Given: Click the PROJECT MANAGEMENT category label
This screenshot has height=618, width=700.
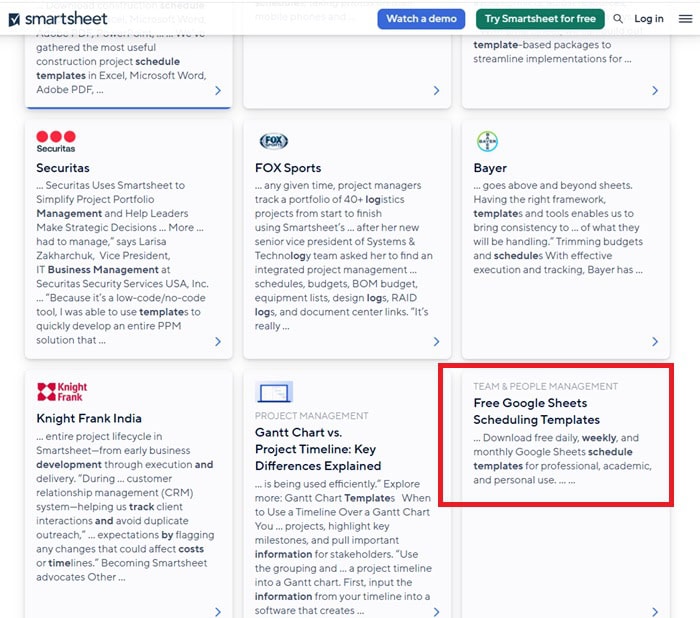Looking at the screenshot, I should (x=312, y=416).
